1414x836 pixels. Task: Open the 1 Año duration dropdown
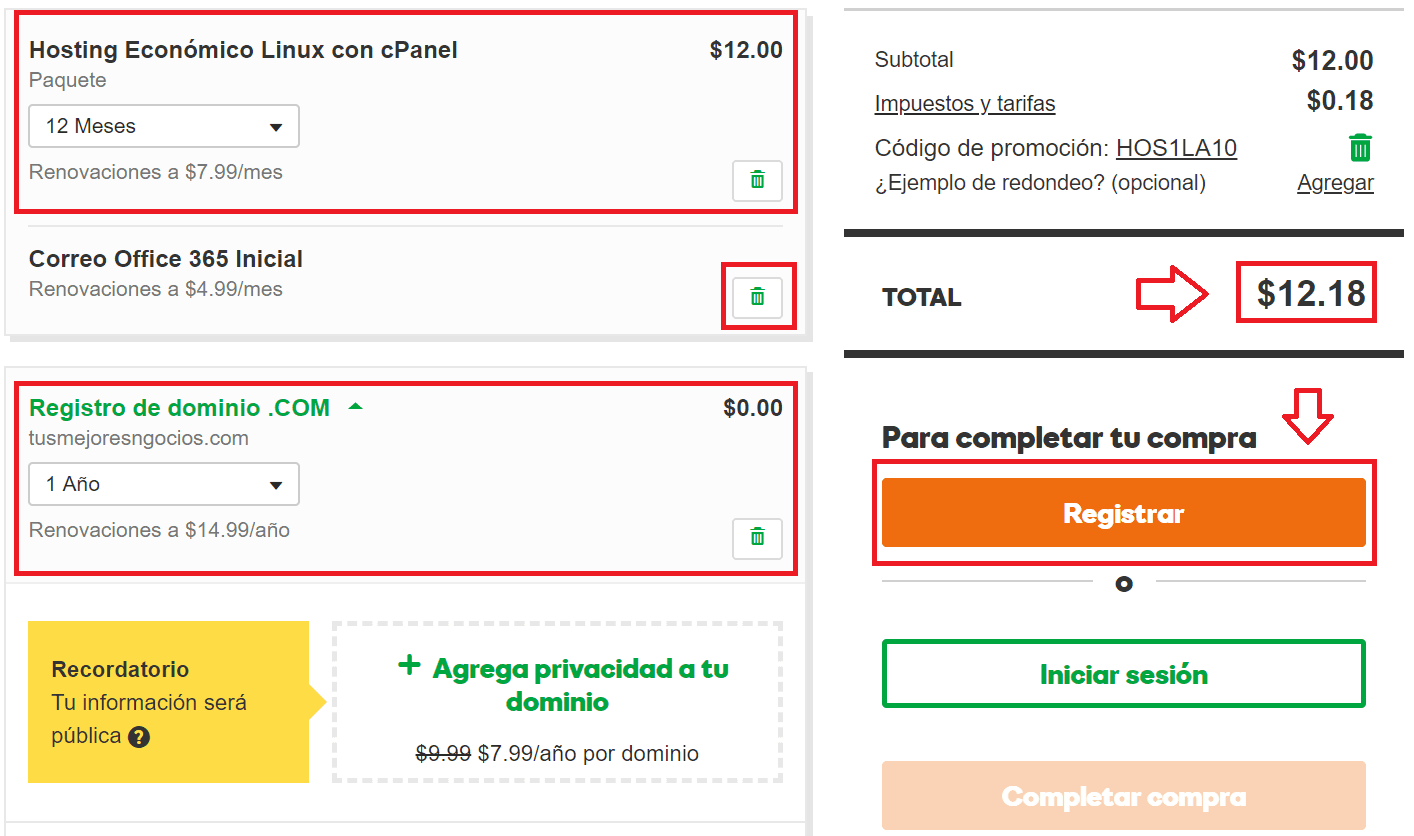[x=164, y=484]
